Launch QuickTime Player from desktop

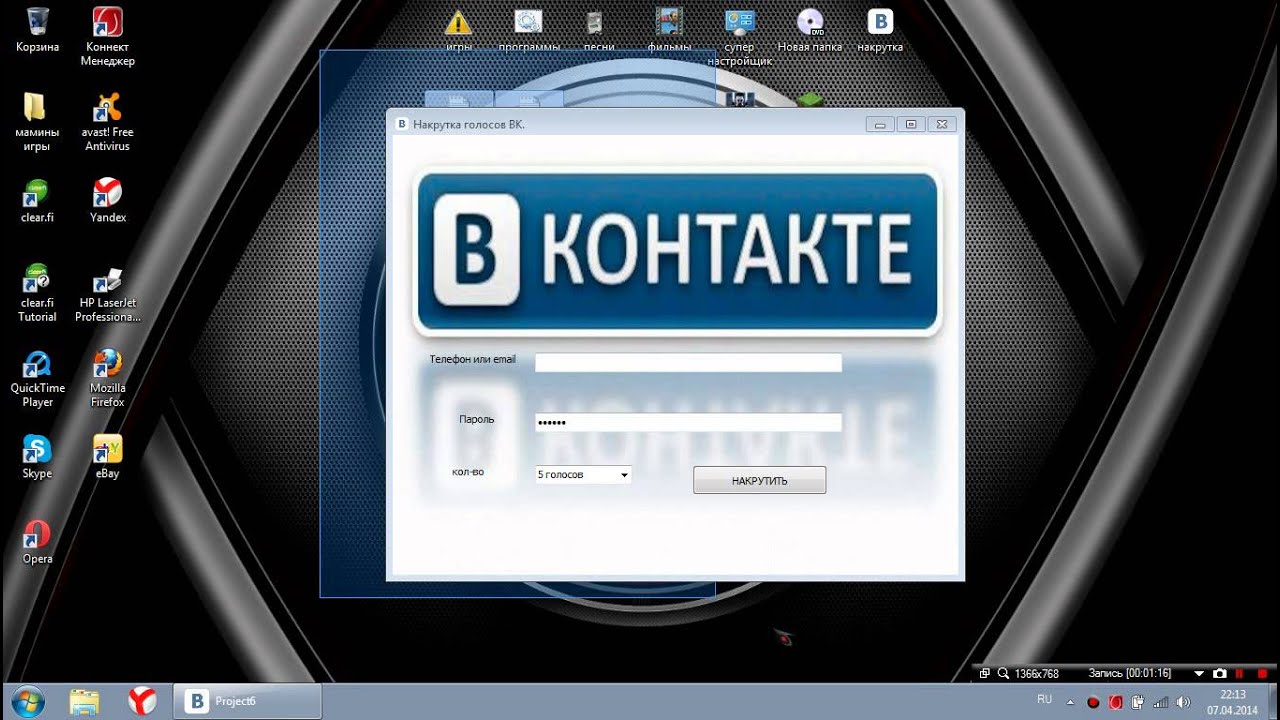(x=37, y=378)
